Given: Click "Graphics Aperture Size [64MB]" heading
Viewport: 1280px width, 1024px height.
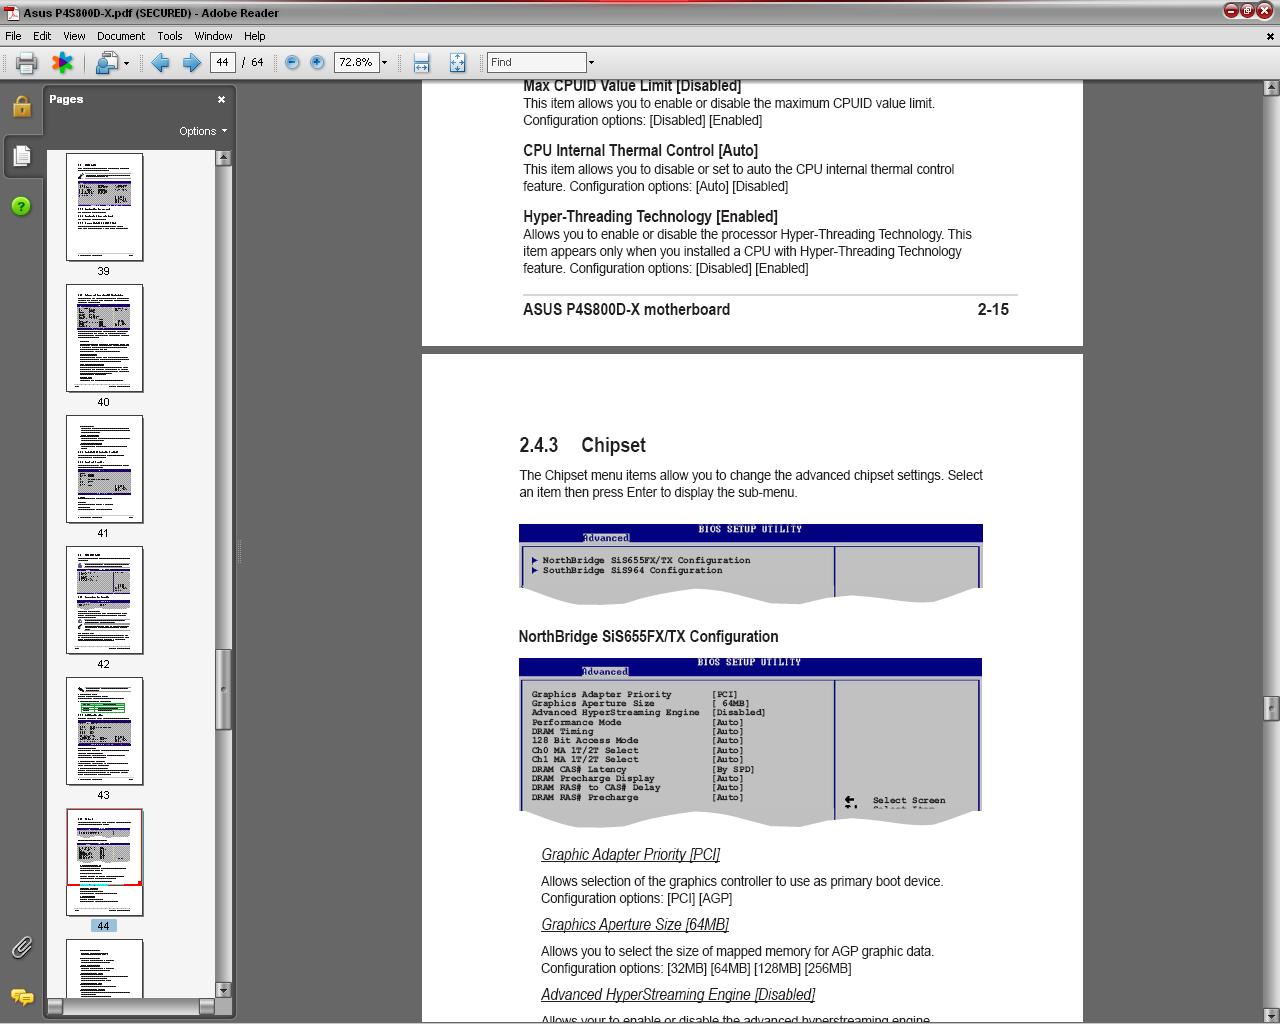Looking at the screenshot, I should [x=634, y=925].
